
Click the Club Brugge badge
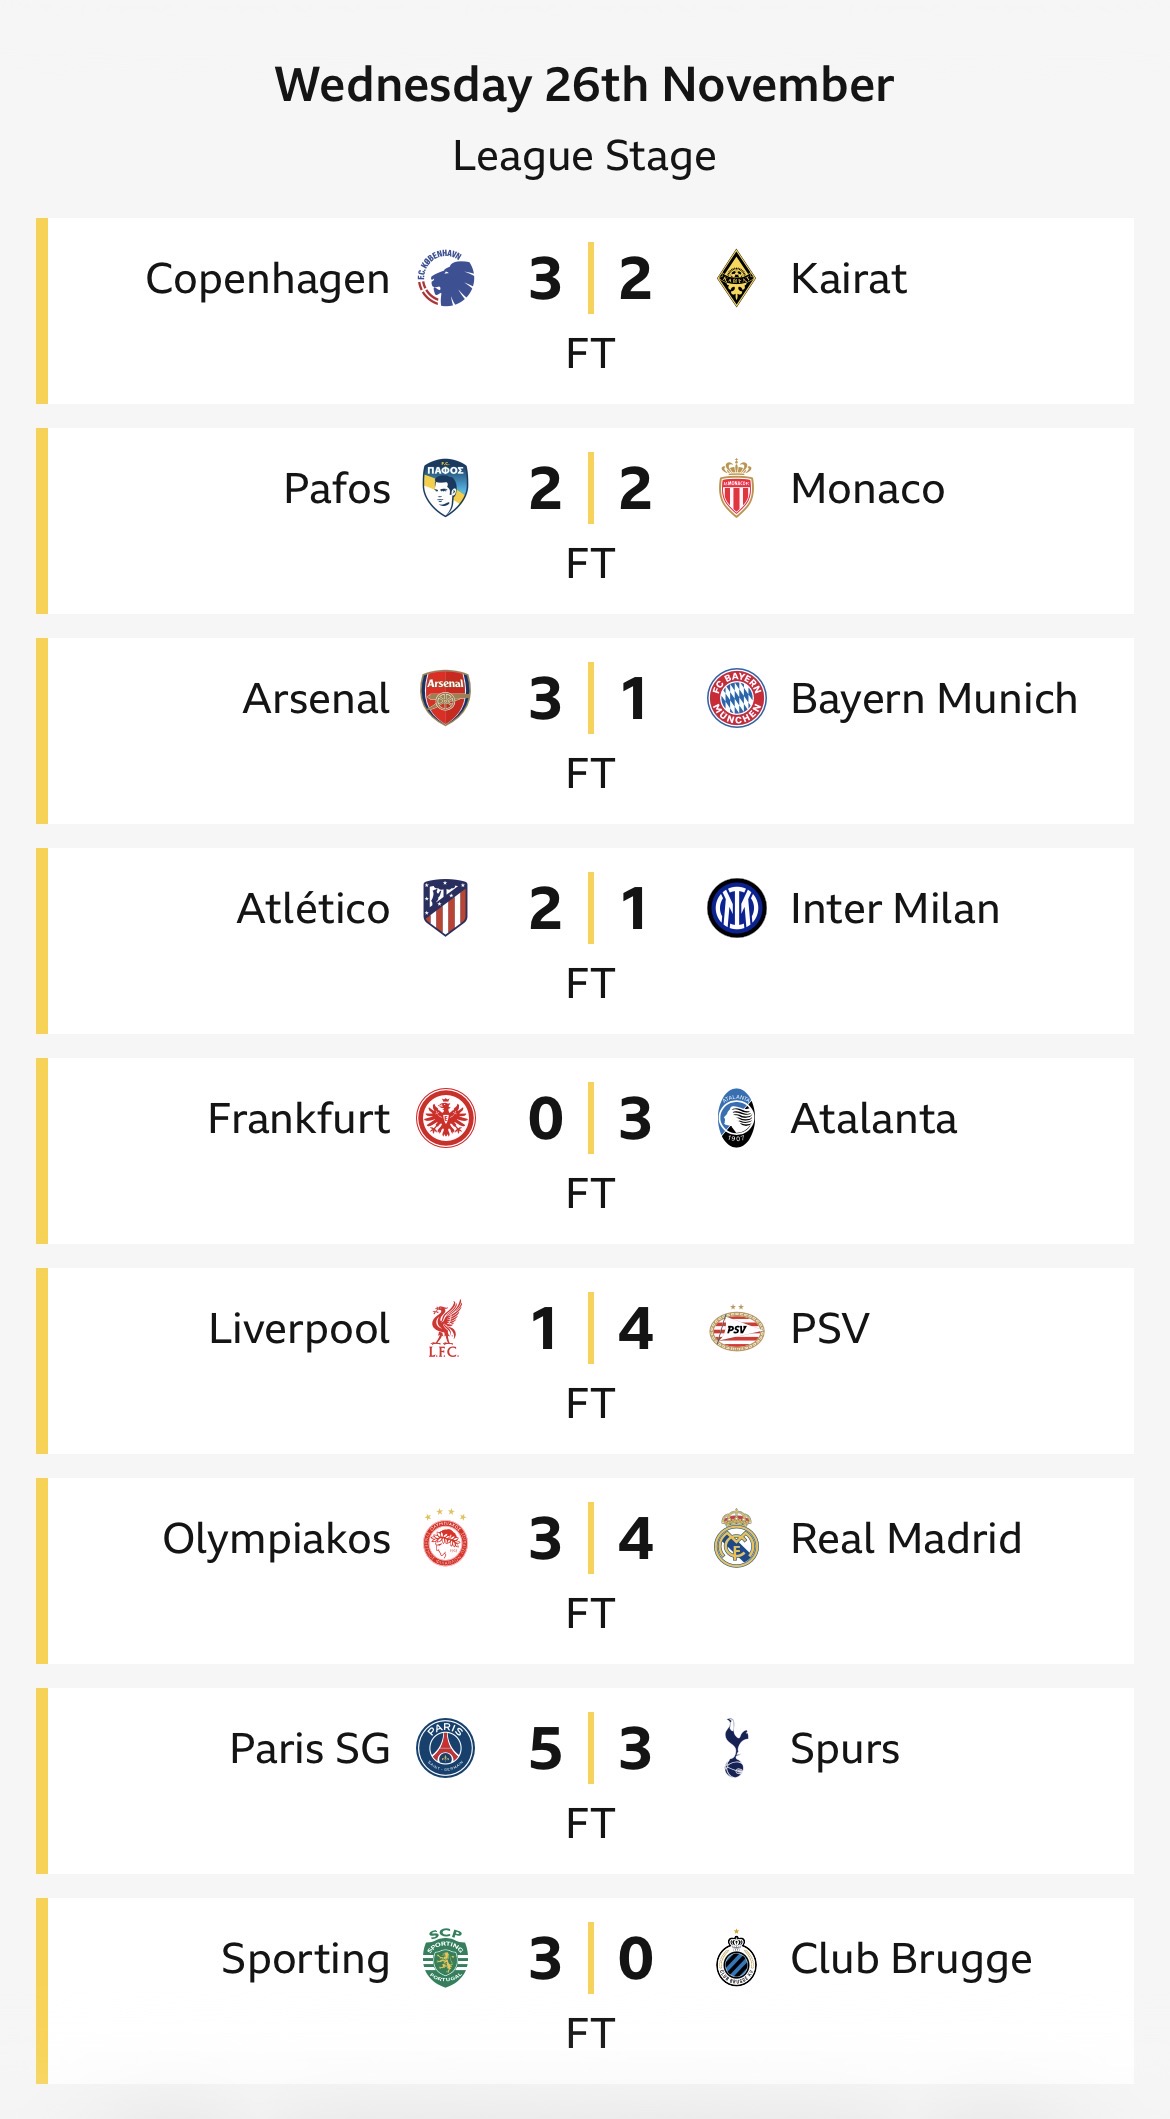pyautogui.click(x=737, y=1958)
